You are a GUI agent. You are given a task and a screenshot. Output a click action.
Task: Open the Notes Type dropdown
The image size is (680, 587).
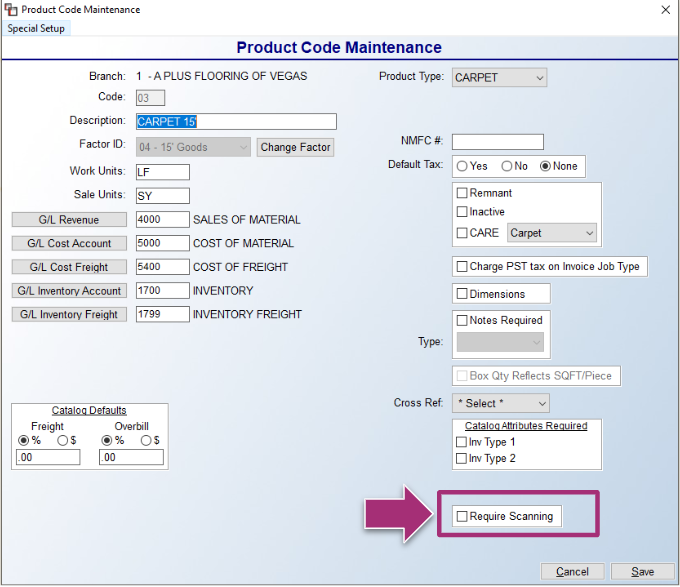500,342
